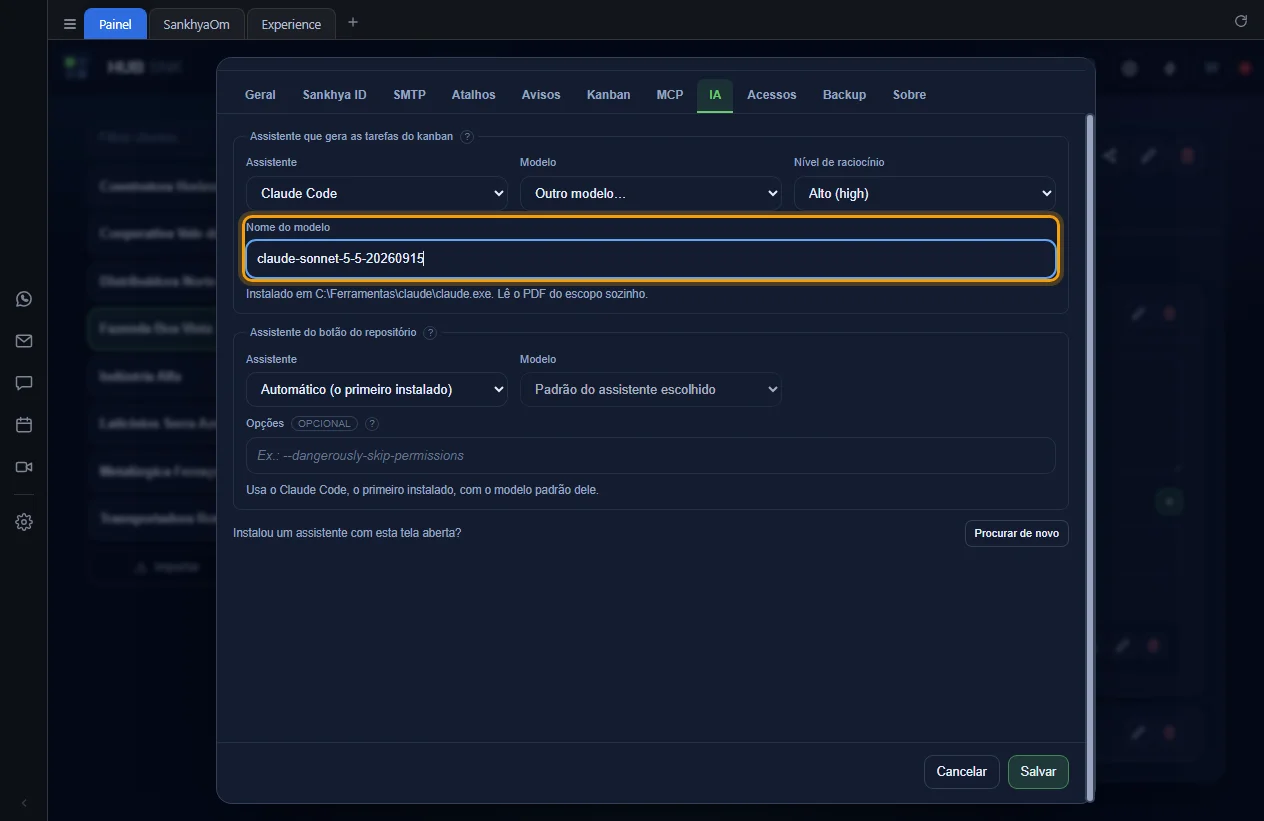The width and height of the screenshot is (1264, 821).
Task: Focus the 'Nome do modelo' text field
Action: pos(651,259)
